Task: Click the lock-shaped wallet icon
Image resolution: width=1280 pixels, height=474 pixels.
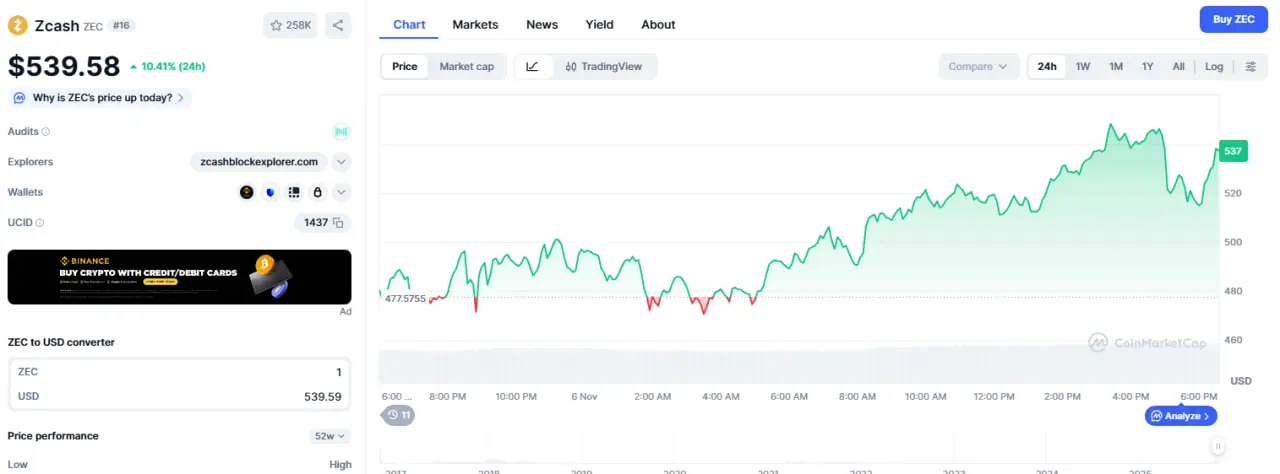Action: 317,192
